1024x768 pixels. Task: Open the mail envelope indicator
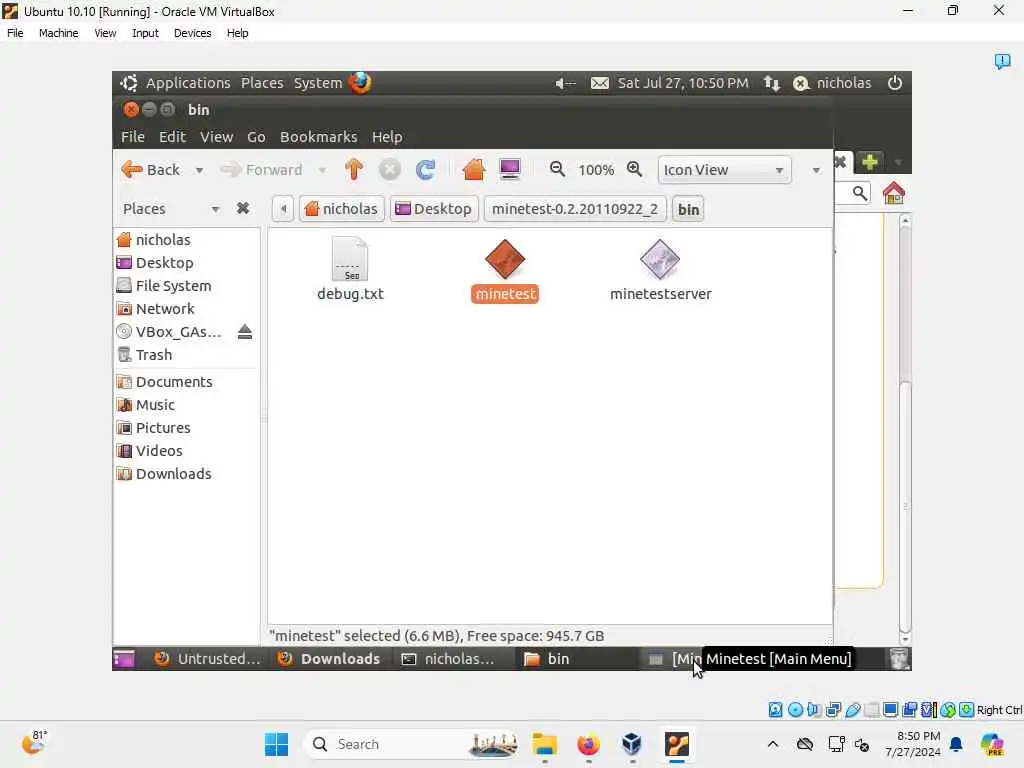coord(600,84)
